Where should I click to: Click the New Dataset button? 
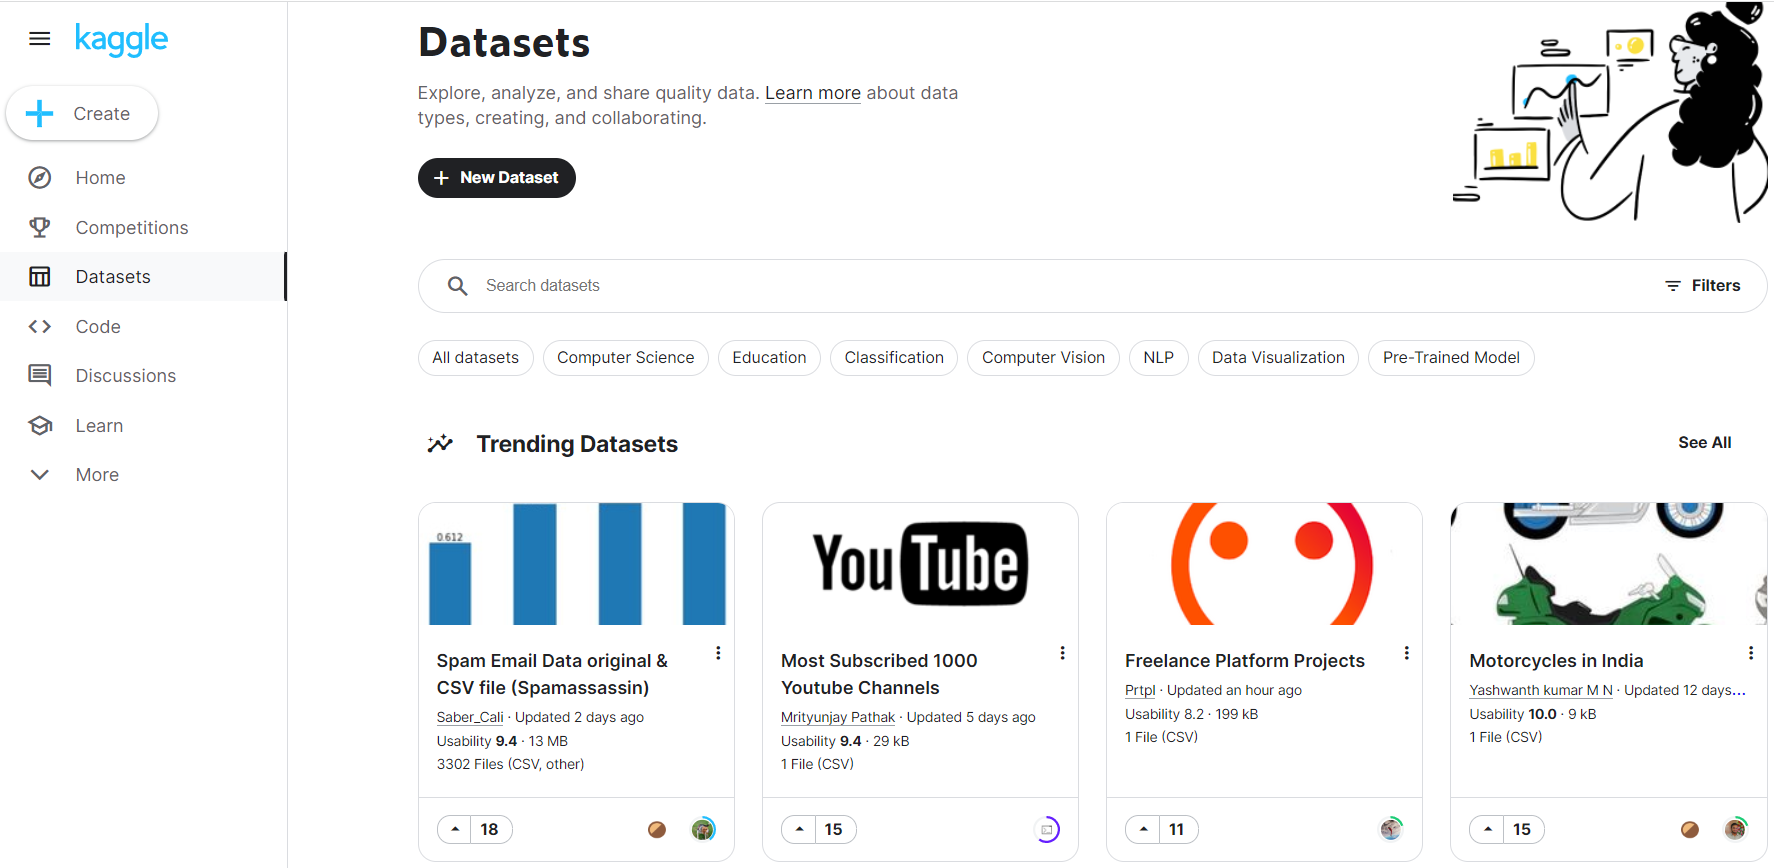(x=497, y=178)
